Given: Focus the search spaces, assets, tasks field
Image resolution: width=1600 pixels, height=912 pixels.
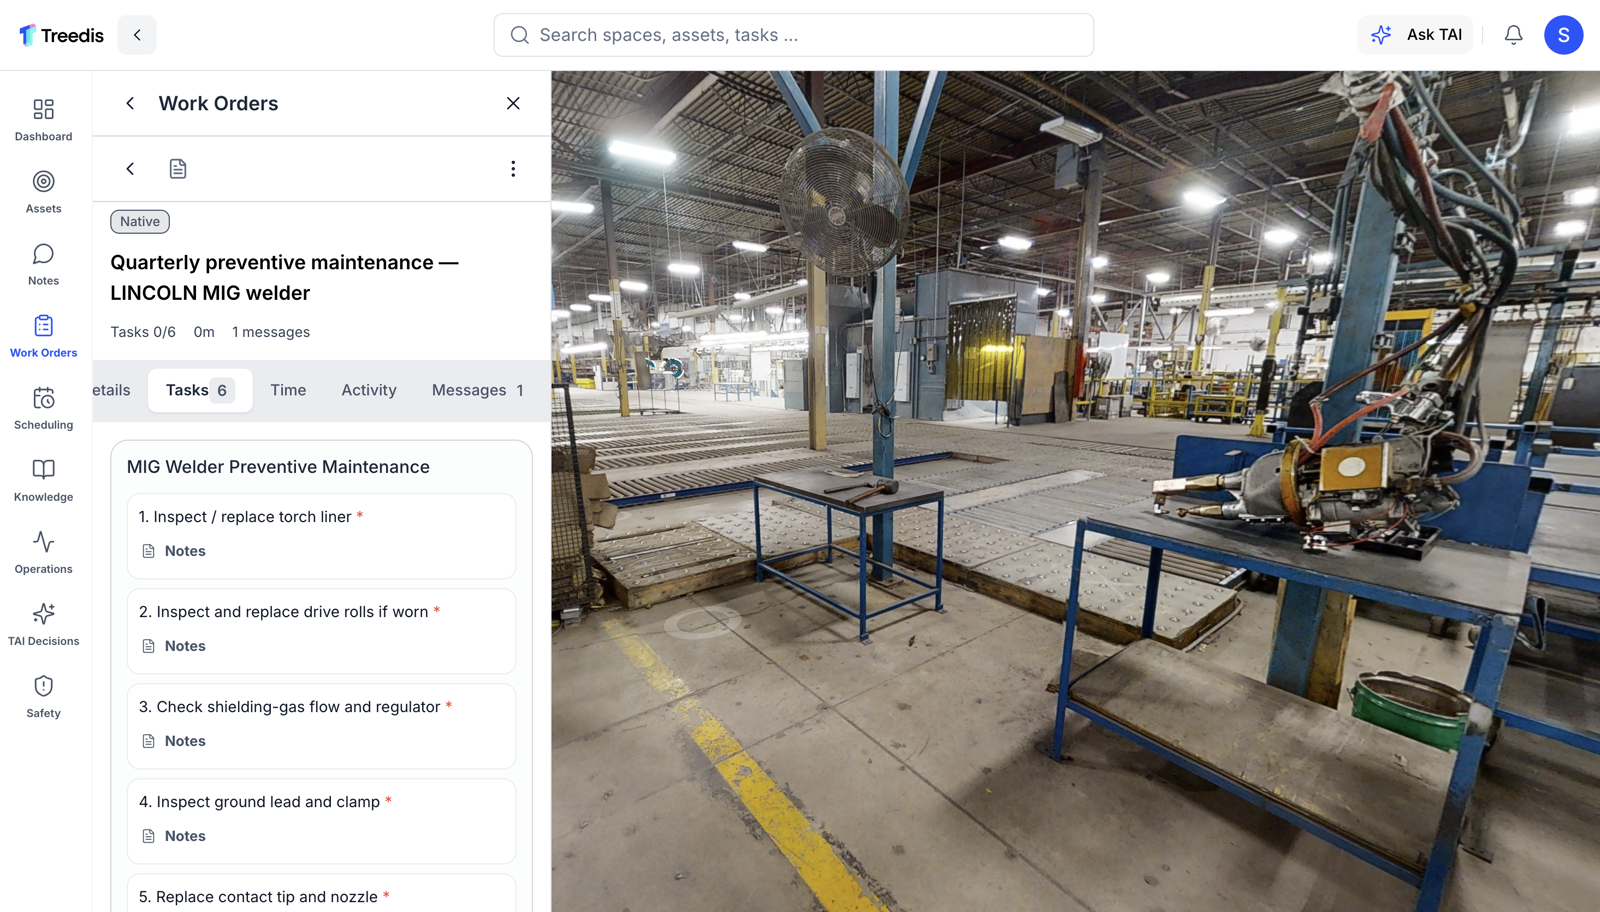Looking at the screenshot, I should click(x=793, y=35).
